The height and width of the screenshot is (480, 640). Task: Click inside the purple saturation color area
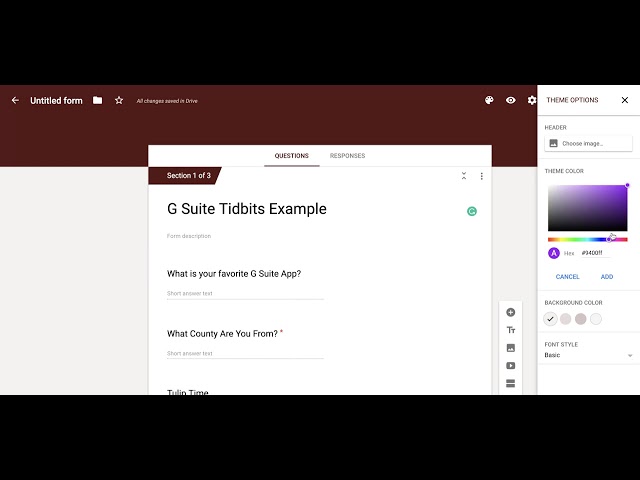pyautogui.click(x=587, y=208)
